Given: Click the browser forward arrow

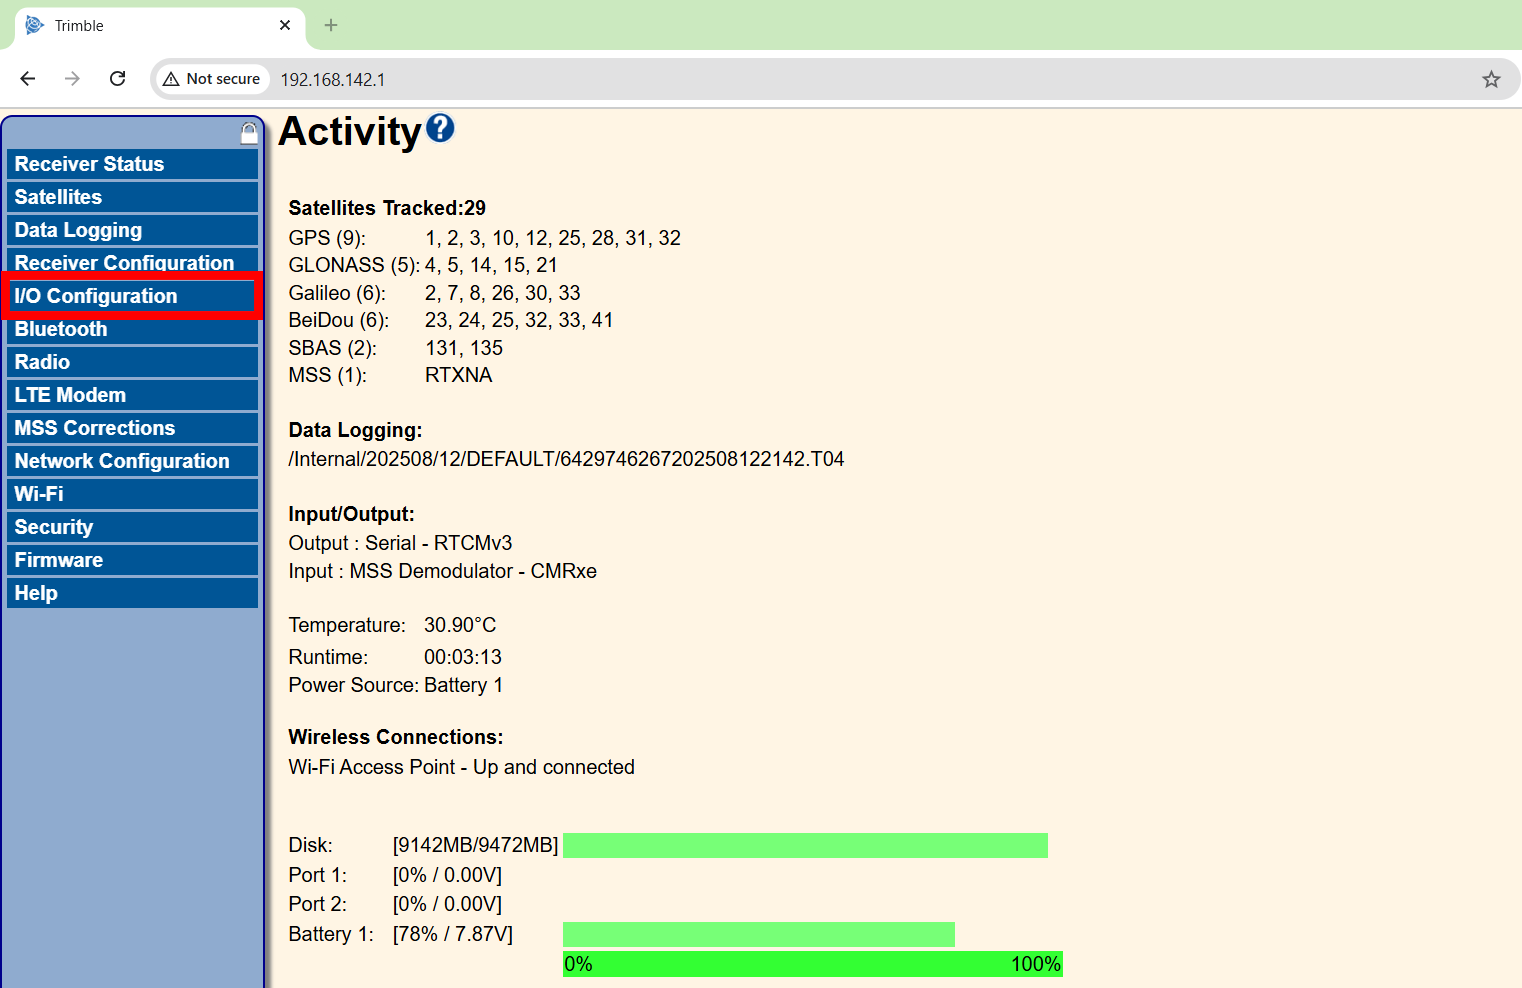Looking at the screenshot, I should point(72,79).
